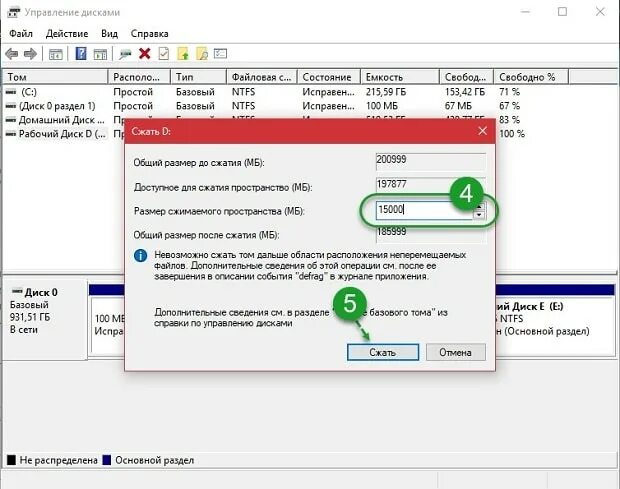Click the Disk Management window title icon
620x489 pixels.
point(13,12)
